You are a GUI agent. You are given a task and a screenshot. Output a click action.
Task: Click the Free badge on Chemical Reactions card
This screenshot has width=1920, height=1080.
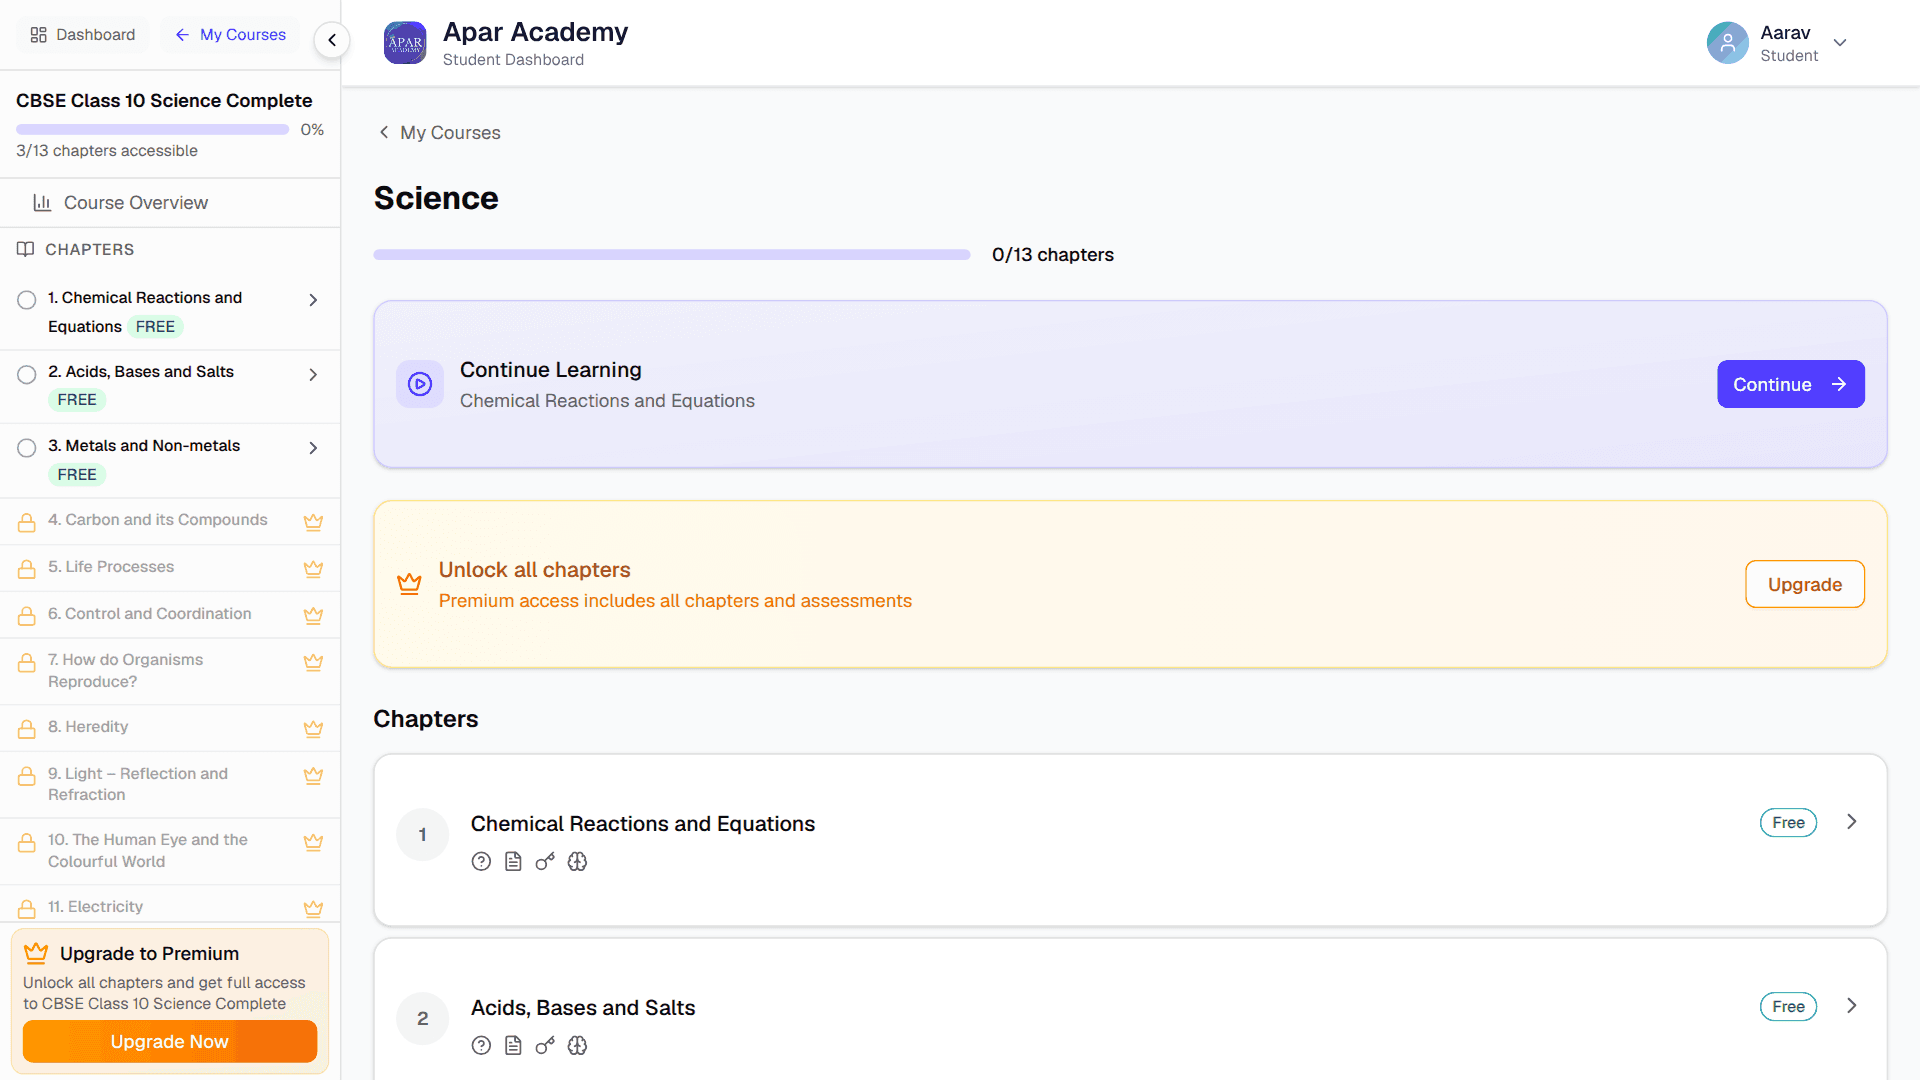1788,823
